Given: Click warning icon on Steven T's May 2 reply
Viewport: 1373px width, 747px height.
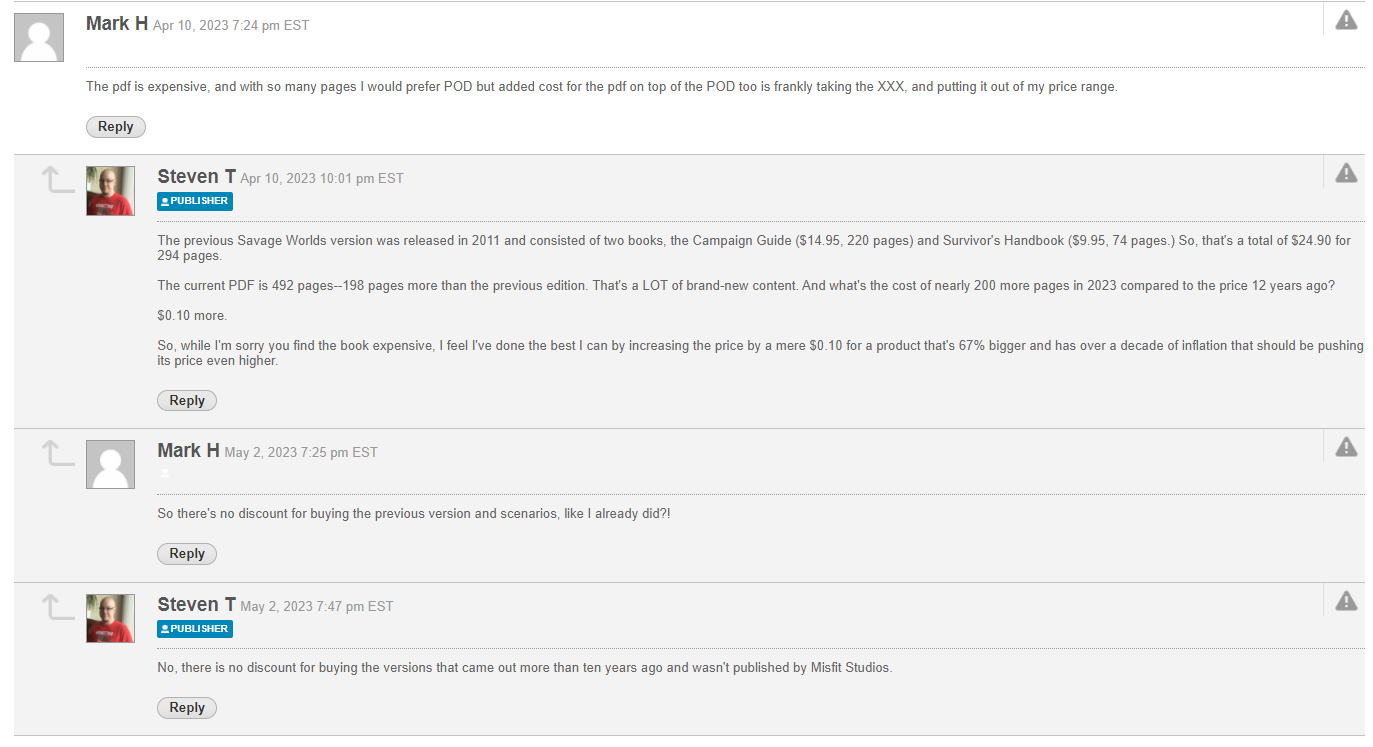Looking at the screenshot, I should click(1346, 600).
